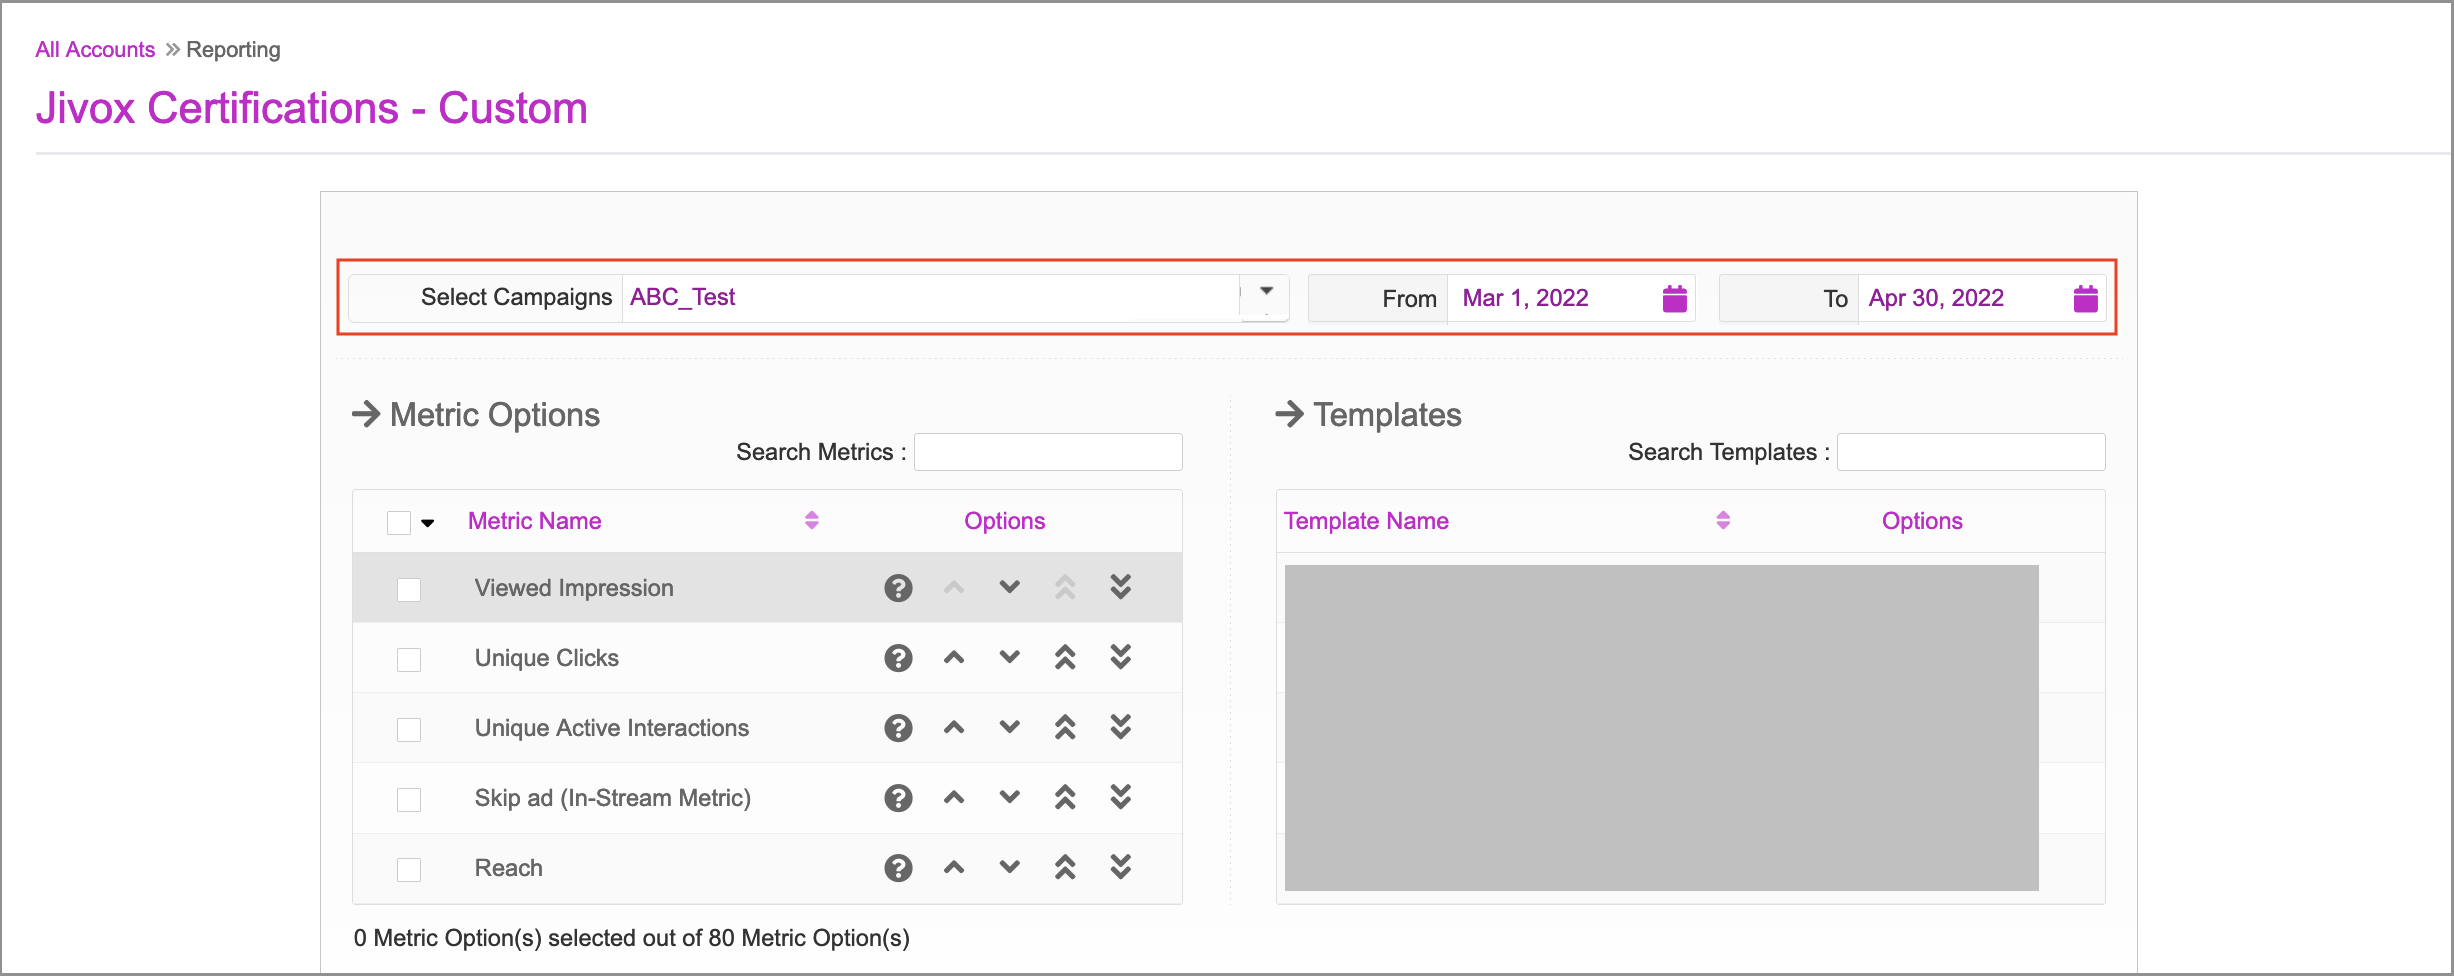
Task: Move Unique Clicks metric up one
Action: pyautogui.click(x=954, y=658)
